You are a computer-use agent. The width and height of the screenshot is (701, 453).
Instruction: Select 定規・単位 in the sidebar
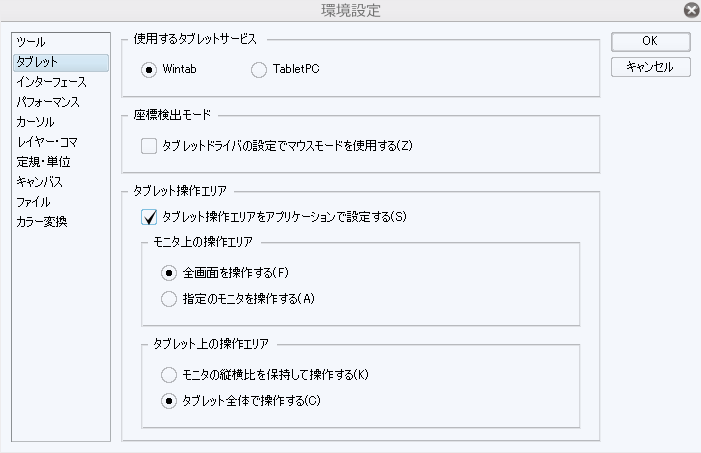coord(44,162)
